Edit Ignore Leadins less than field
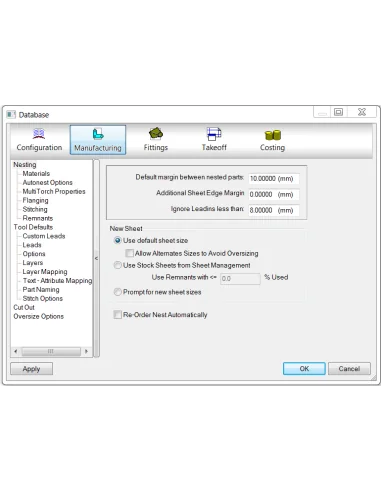The image size is (381, 492). [273, 210]
